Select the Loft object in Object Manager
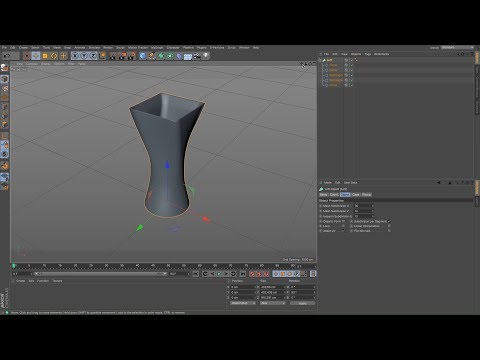 (329, 60)
